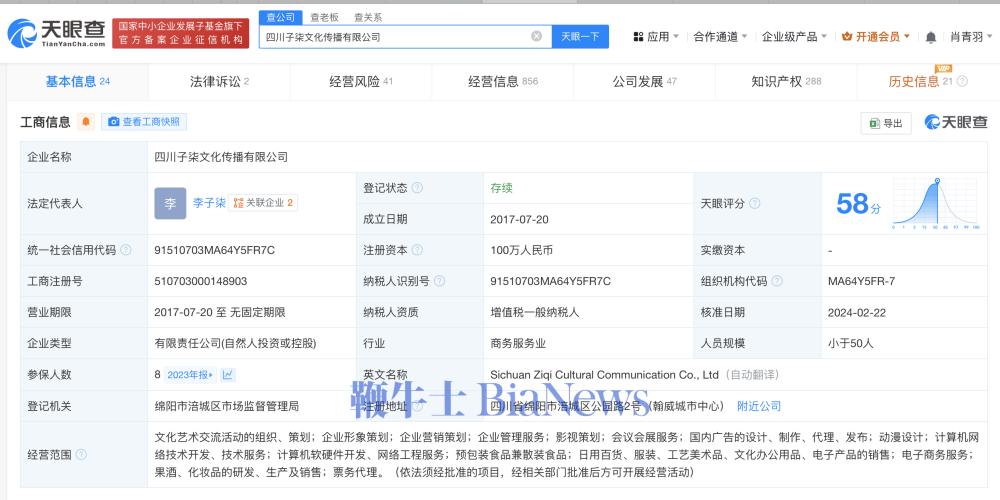This screenshot has width=1000, height=500.
Task: Click the 应用 grid icon
Action: 638,37
